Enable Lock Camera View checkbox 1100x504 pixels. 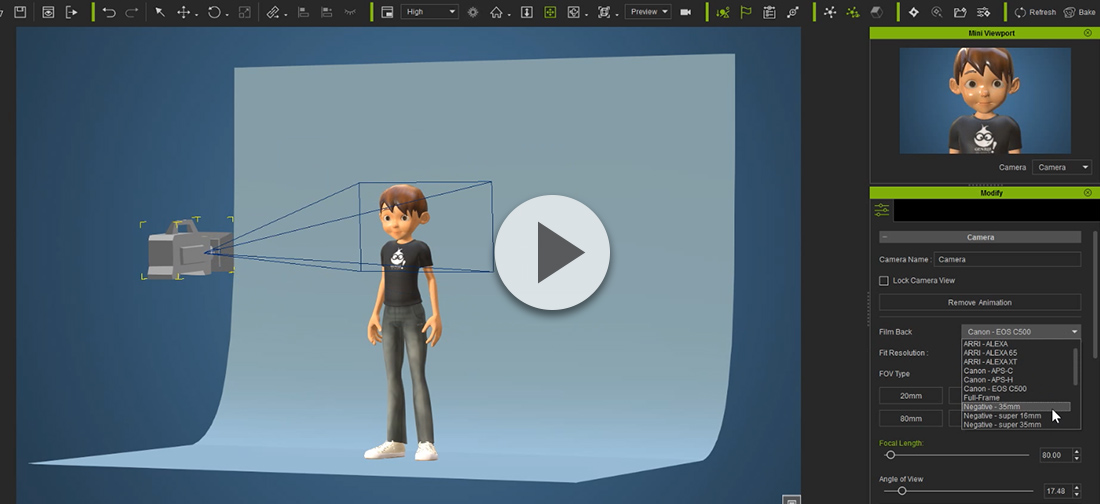pyautogui.click(x=884, y=281)
